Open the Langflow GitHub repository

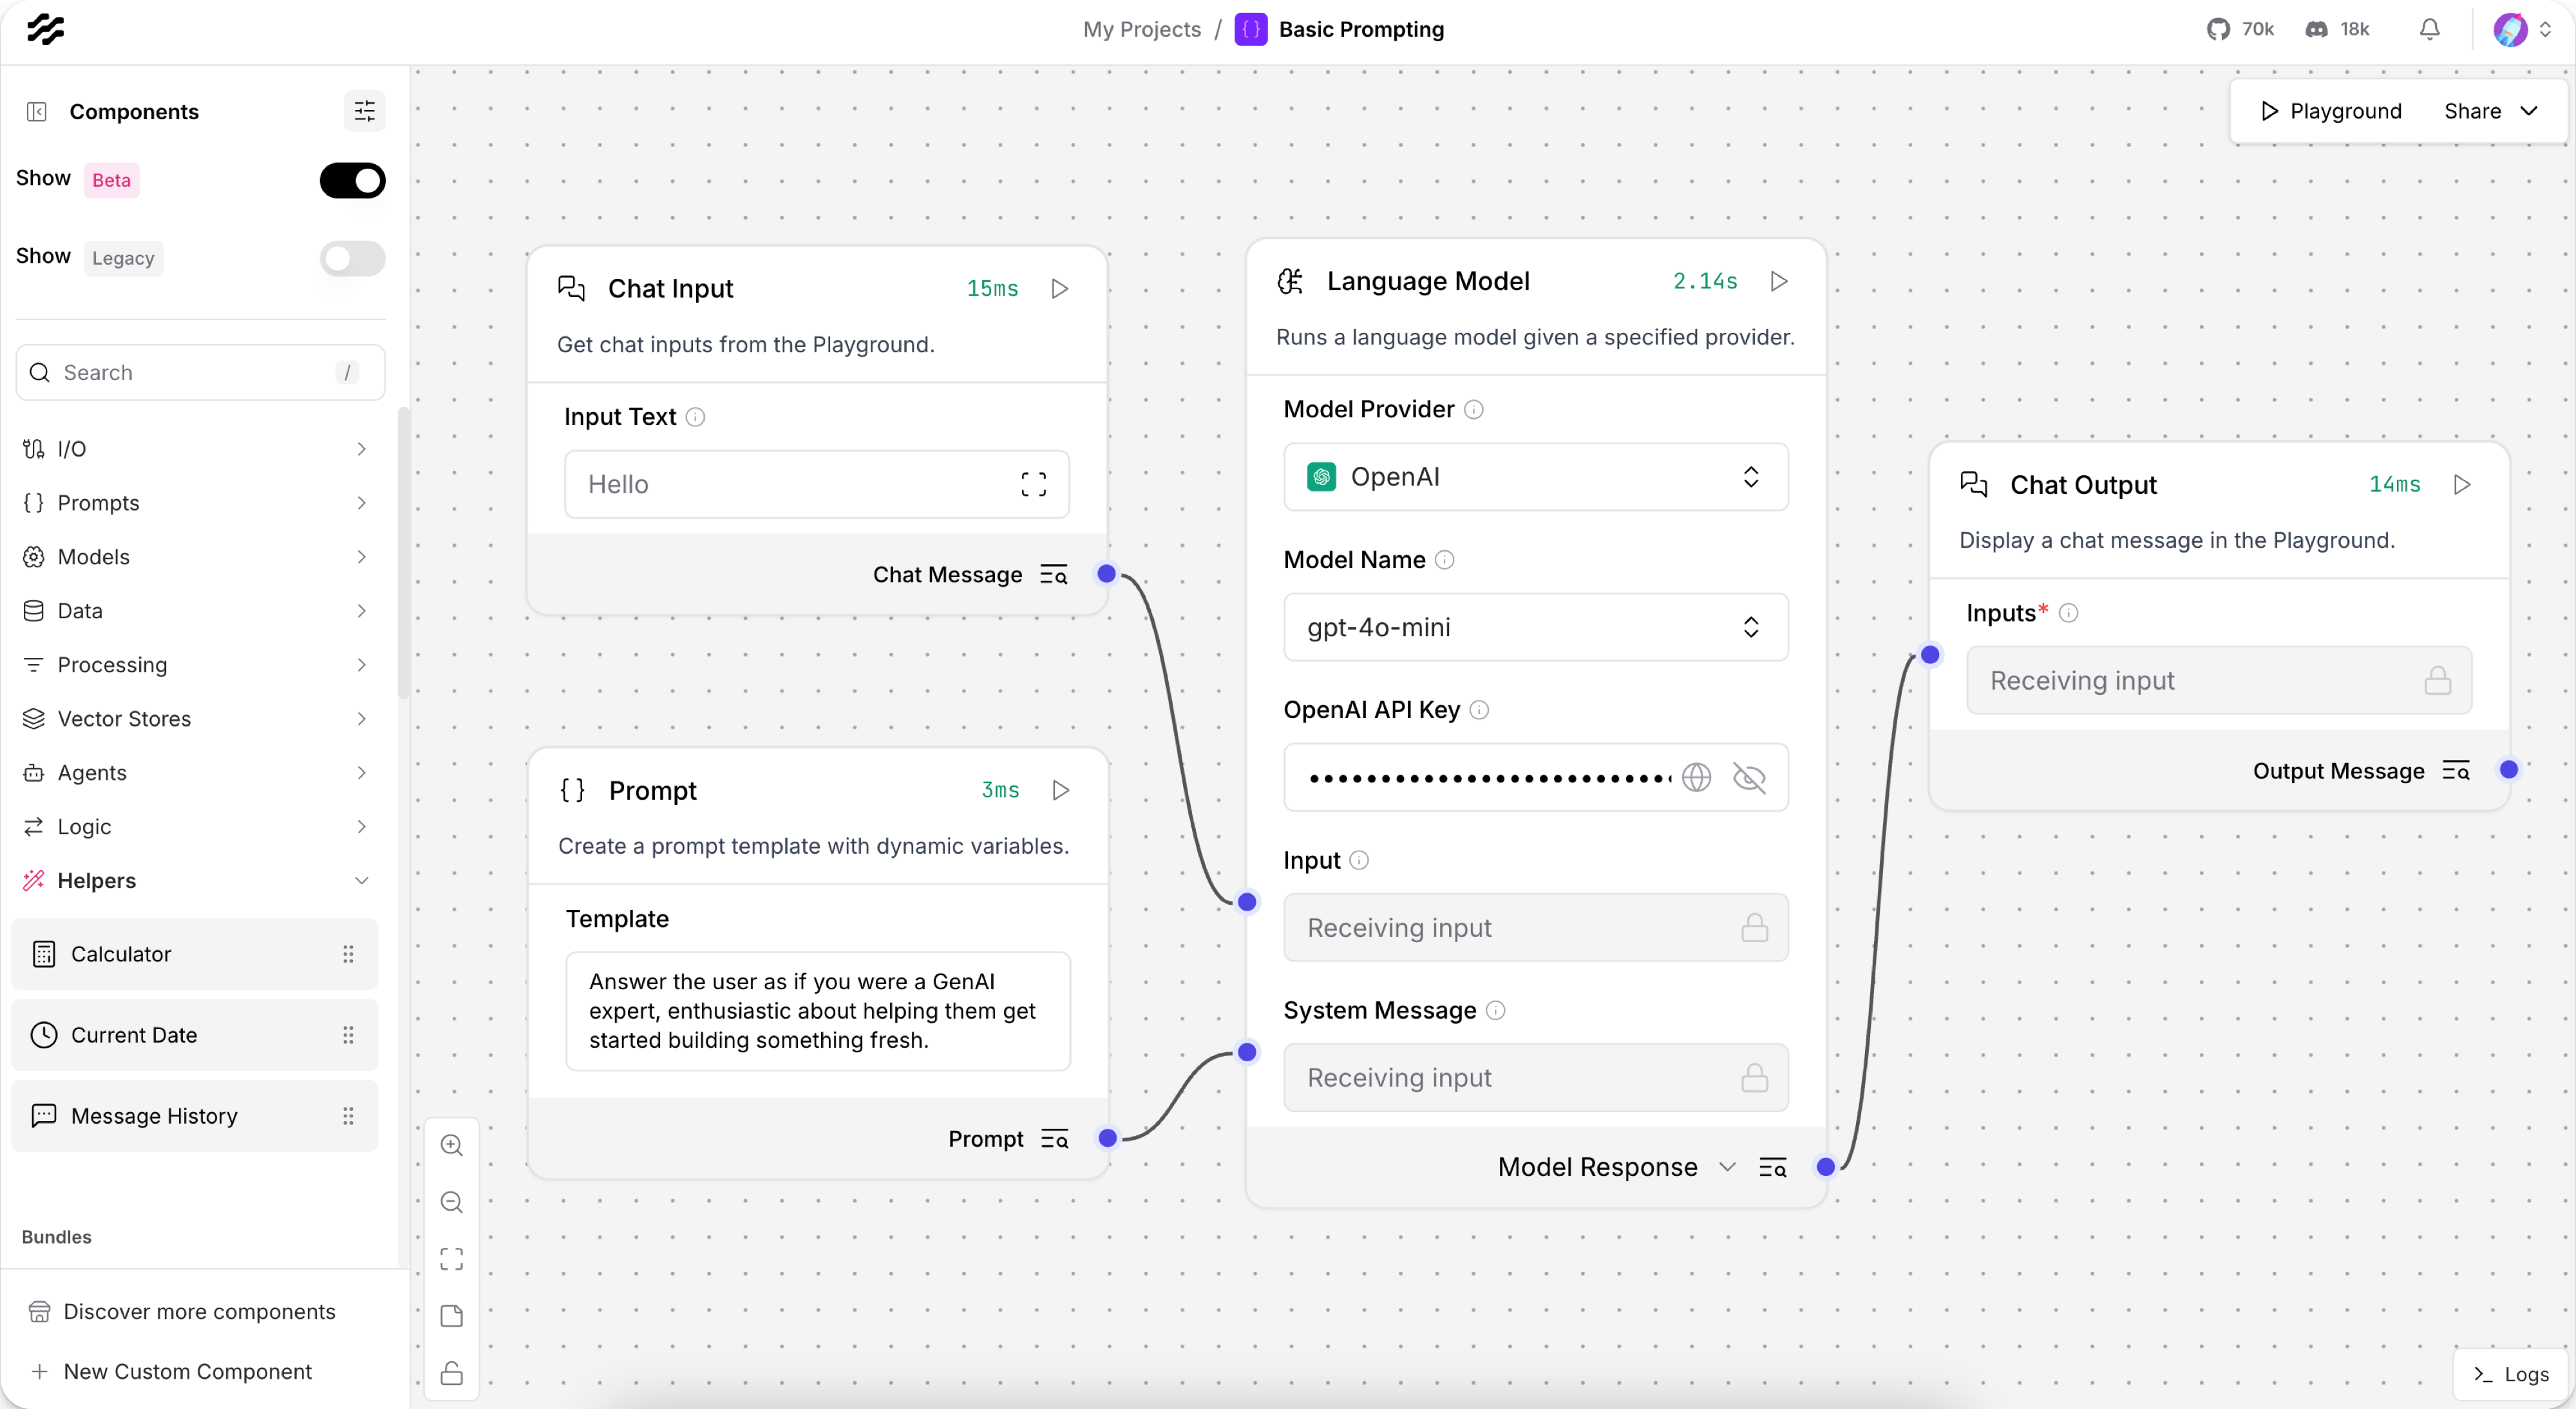click(x=2239, y=29)
